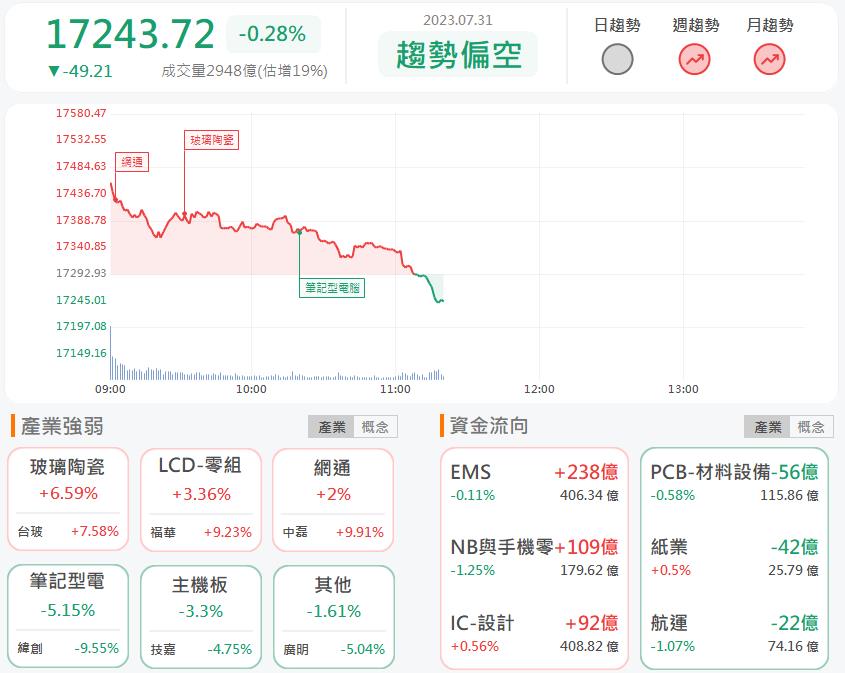This screenshot has height=673, width=845.
Task: Keep 產業 view selected in 資金流向 panel
Action: point(769,425)
